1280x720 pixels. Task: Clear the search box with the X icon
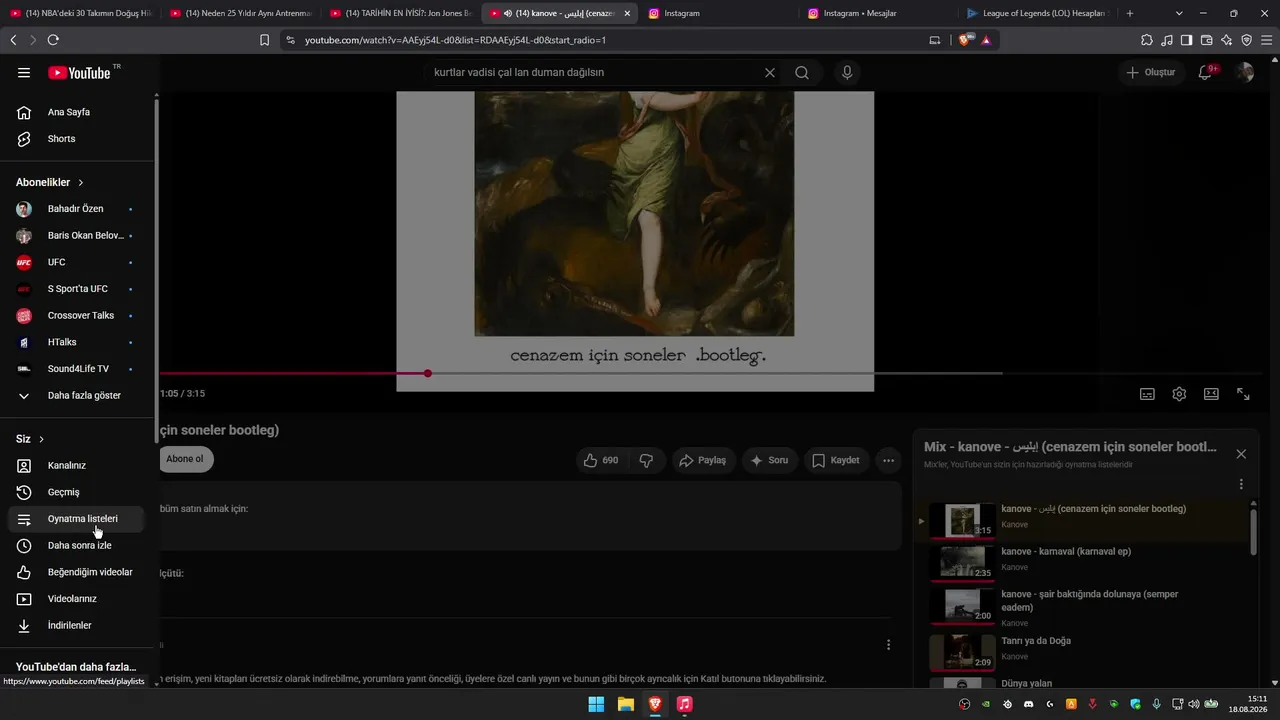pyautogui.click(x=770, y=72)
